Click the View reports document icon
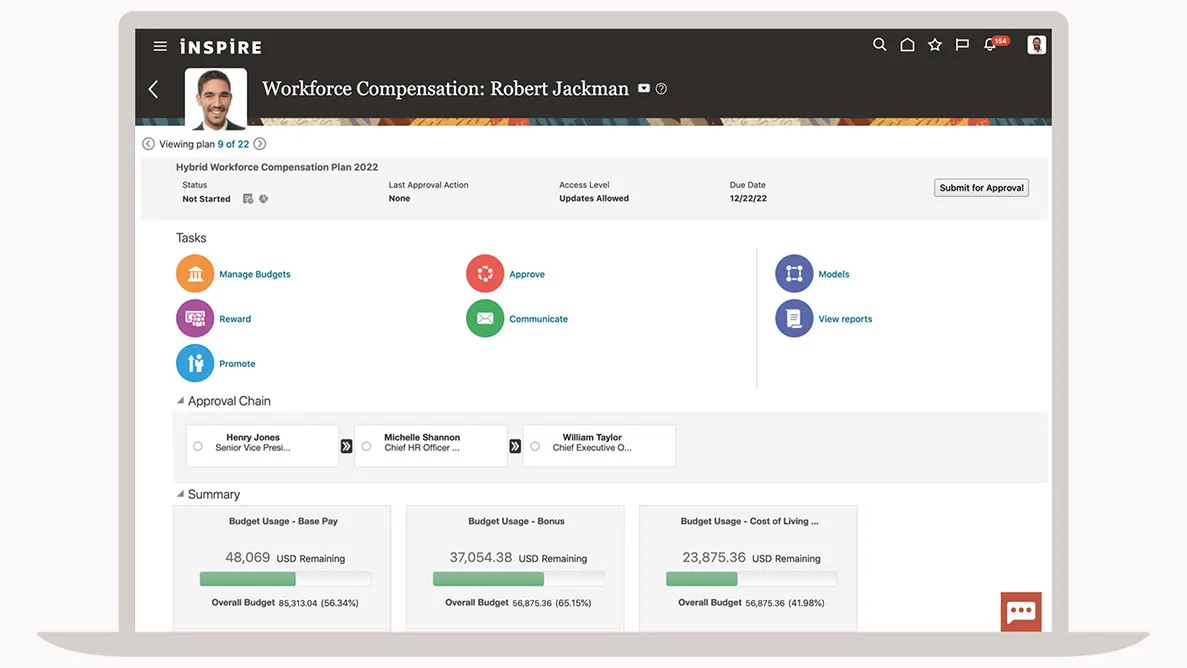This screenshot has height=668, width=1187. (x=794, y=319)
